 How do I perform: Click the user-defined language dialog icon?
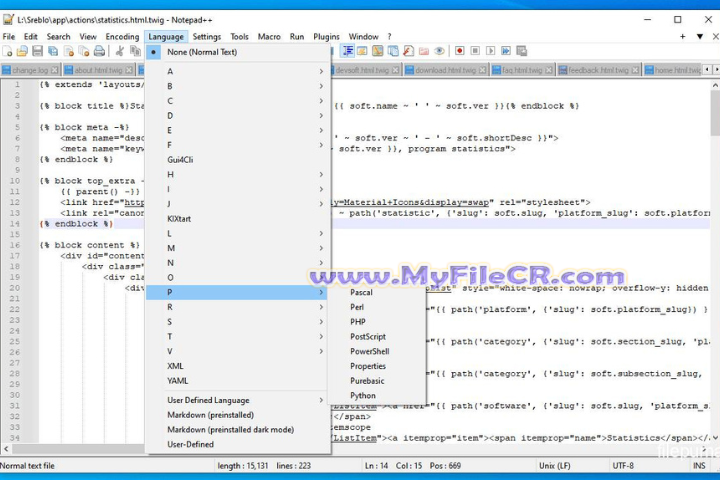point(362,51)
